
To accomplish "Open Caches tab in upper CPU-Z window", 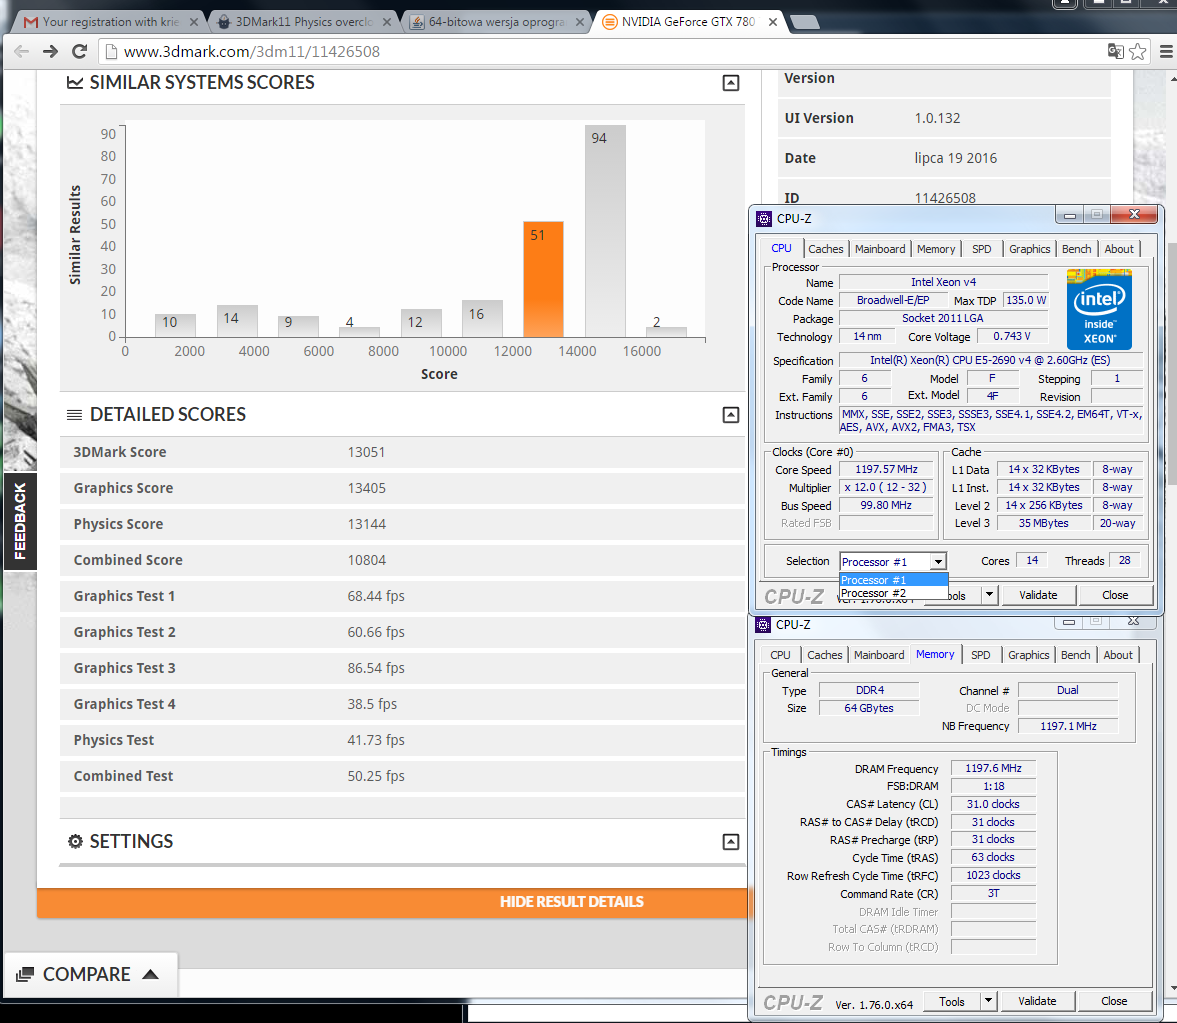I will (826, 248).
